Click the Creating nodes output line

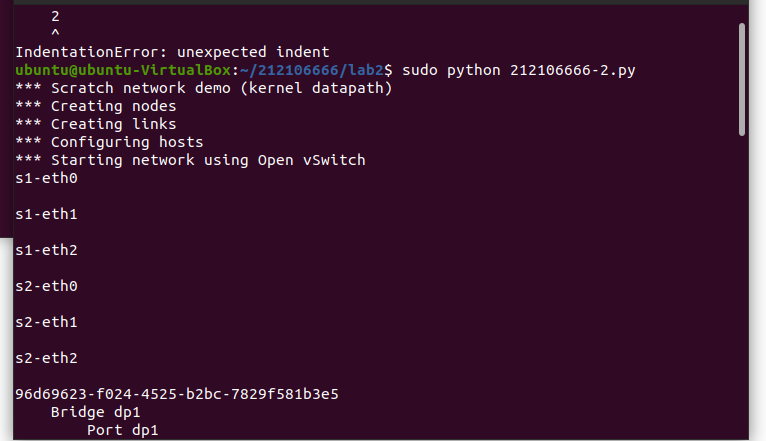[96, 106]
